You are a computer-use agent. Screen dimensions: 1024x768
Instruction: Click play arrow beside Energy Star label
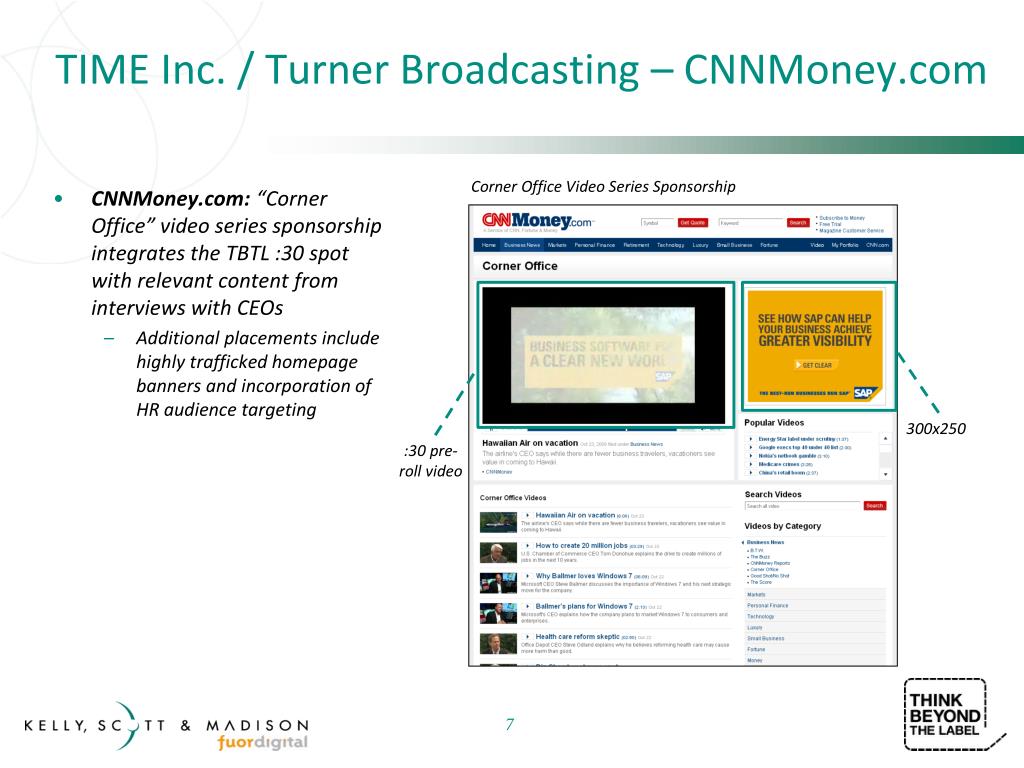pos(751,439)
